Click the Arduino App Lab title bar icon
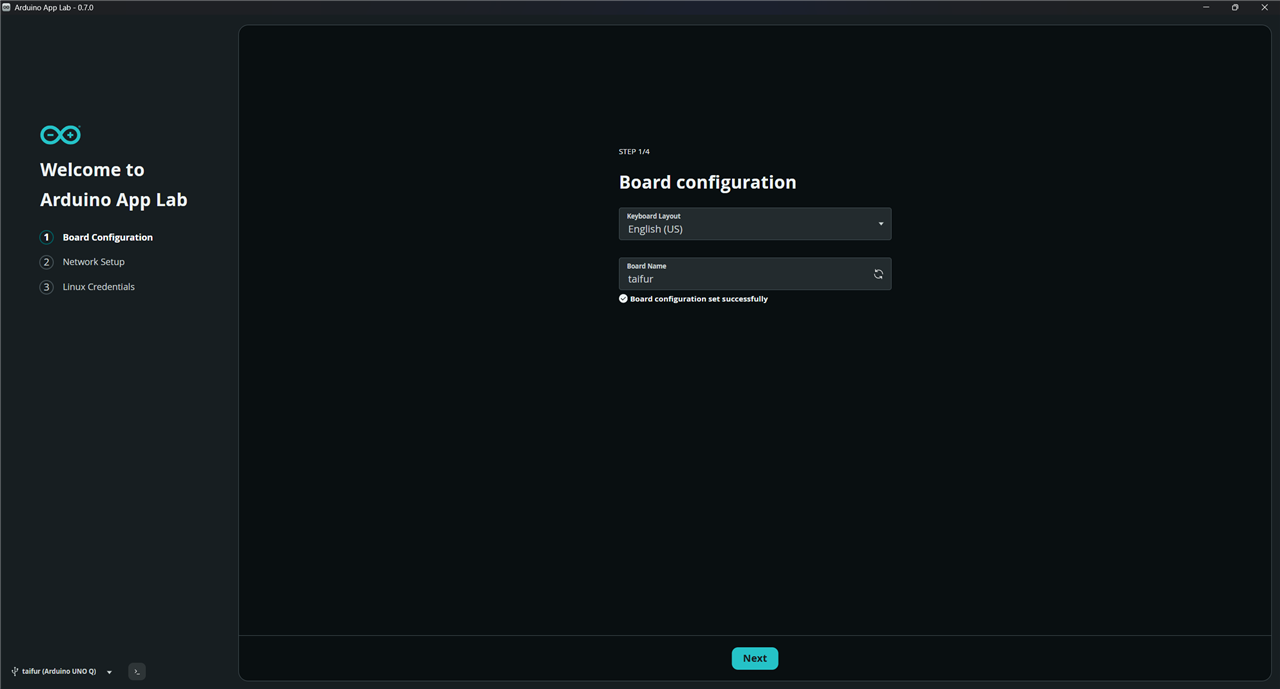 (7, 7)
